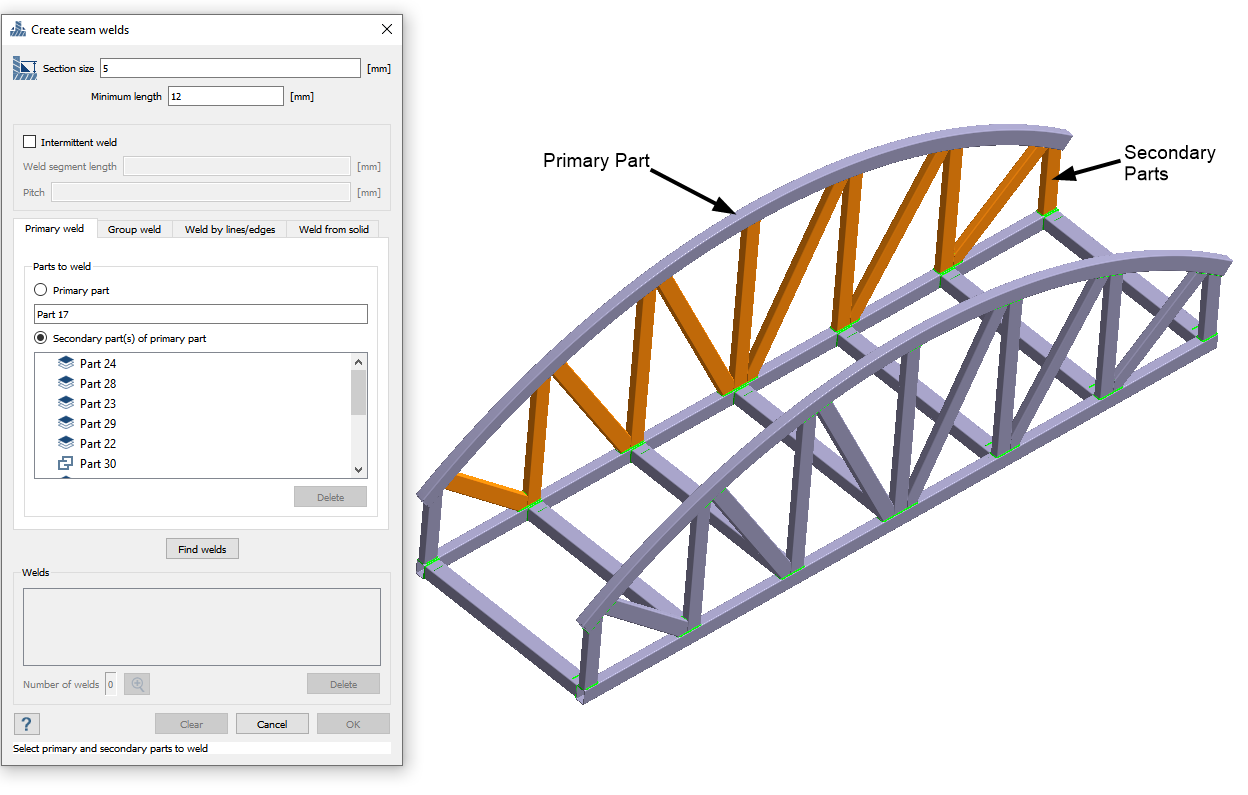The width and height of the screenshot is (1248, 795).
Task: Click the Section size weld icon
Action: click(x=24, y=68)
